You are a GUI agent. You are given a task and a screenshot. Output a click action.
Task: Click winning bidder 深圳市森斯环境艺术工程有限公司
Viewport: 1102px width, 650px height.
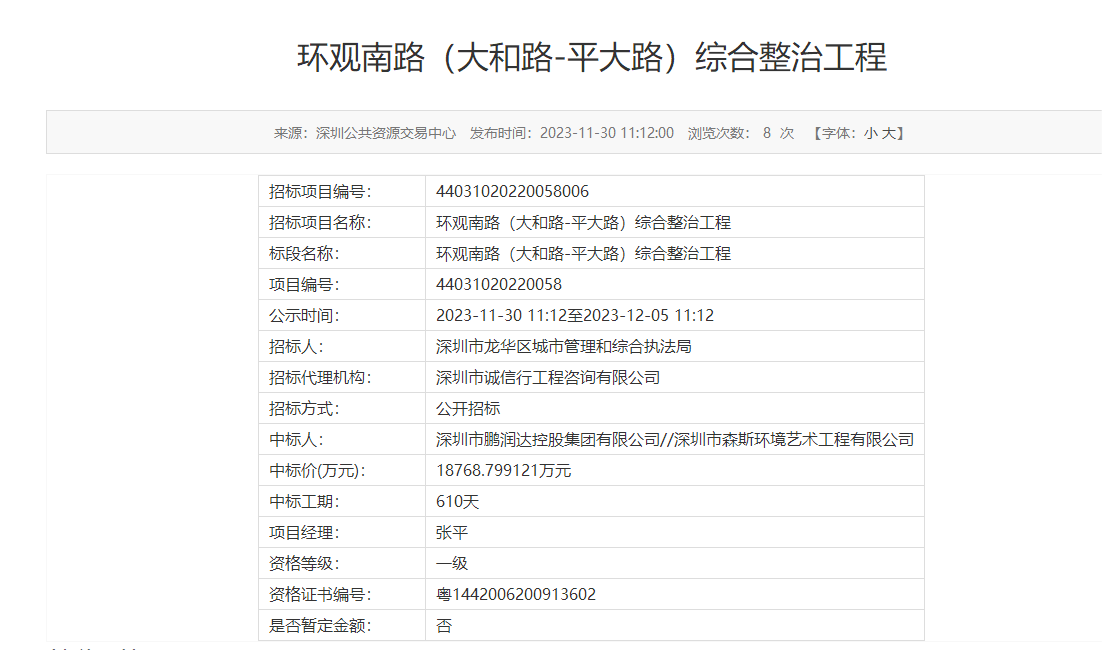click(794, 439)
